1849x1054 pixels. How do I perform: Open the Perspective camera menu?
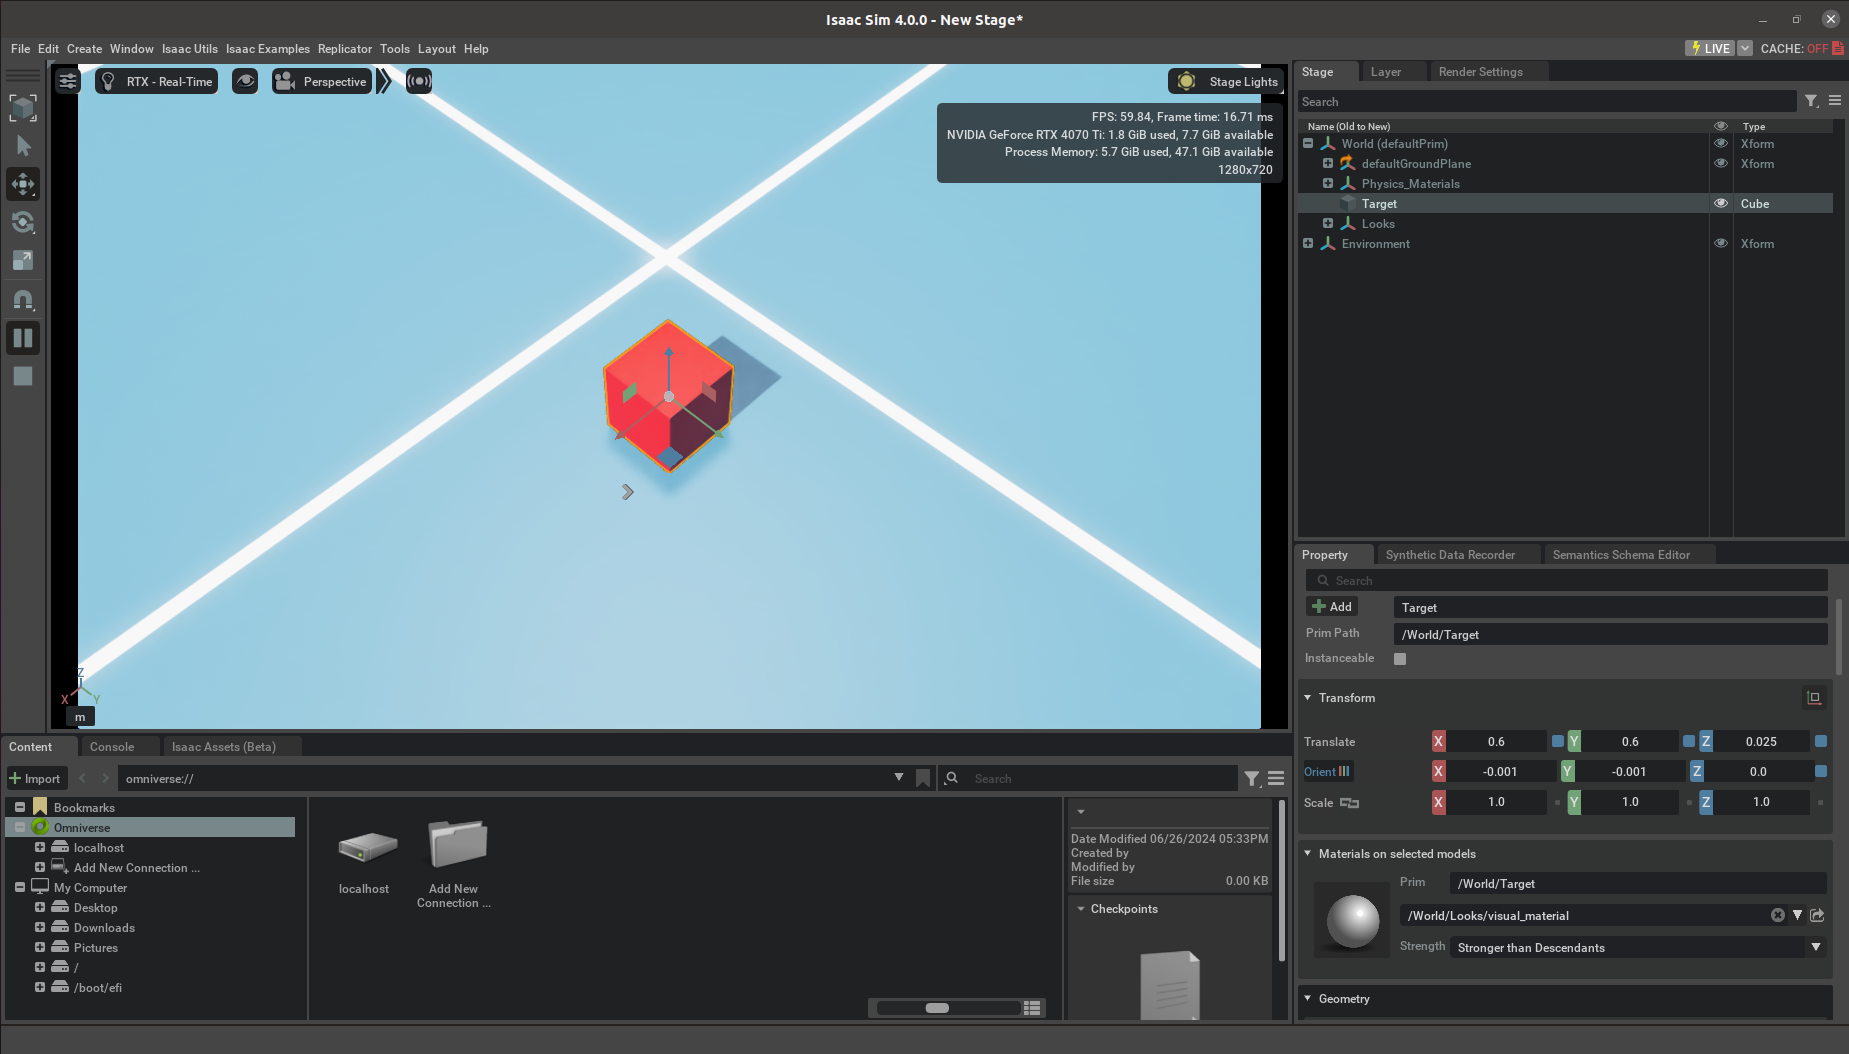322,81
